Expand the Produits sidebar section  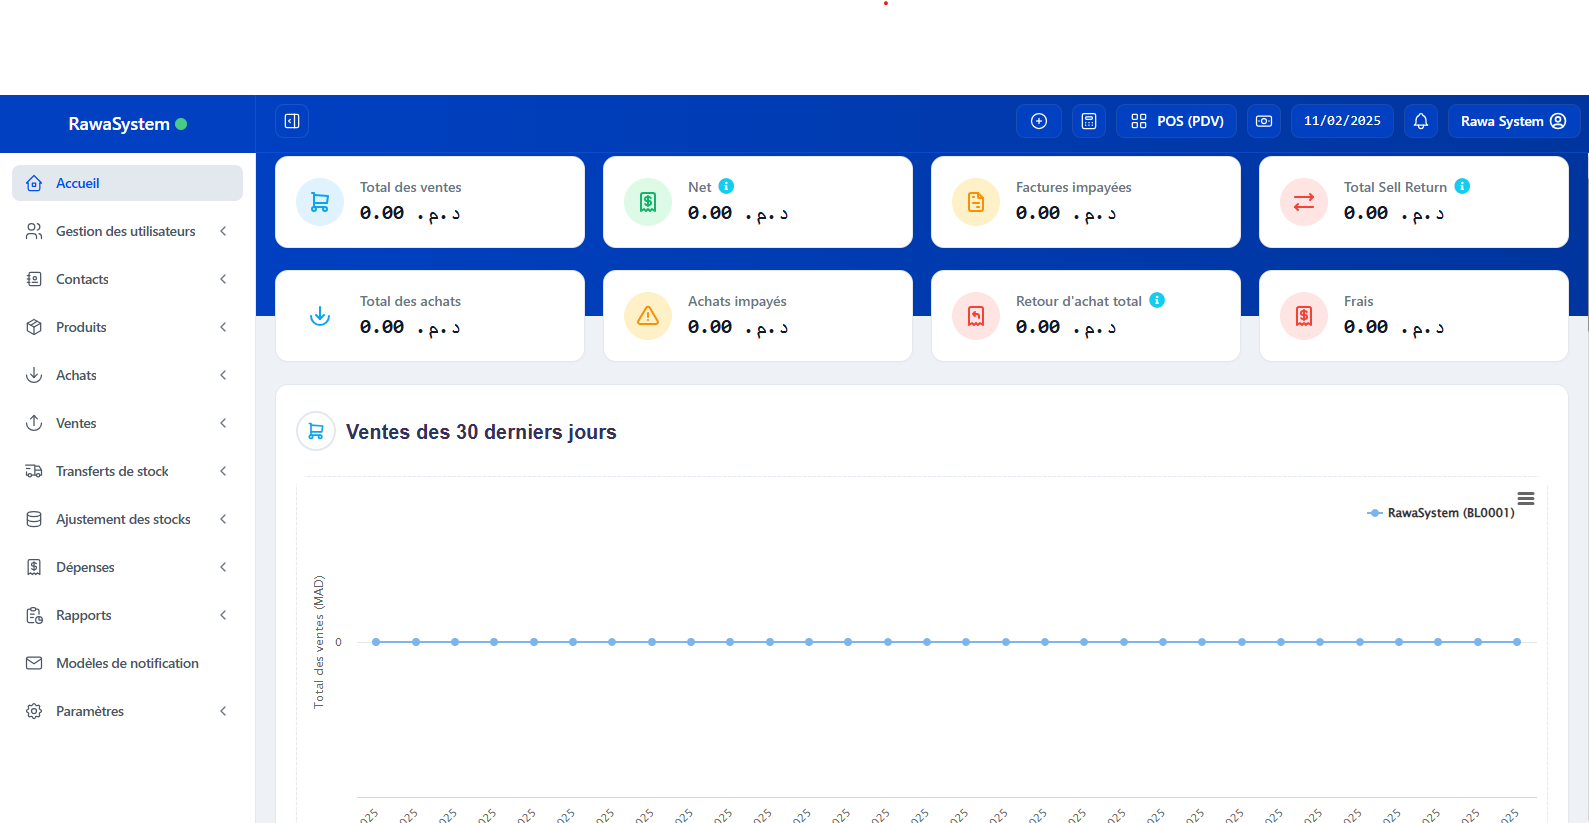(127, 327)
